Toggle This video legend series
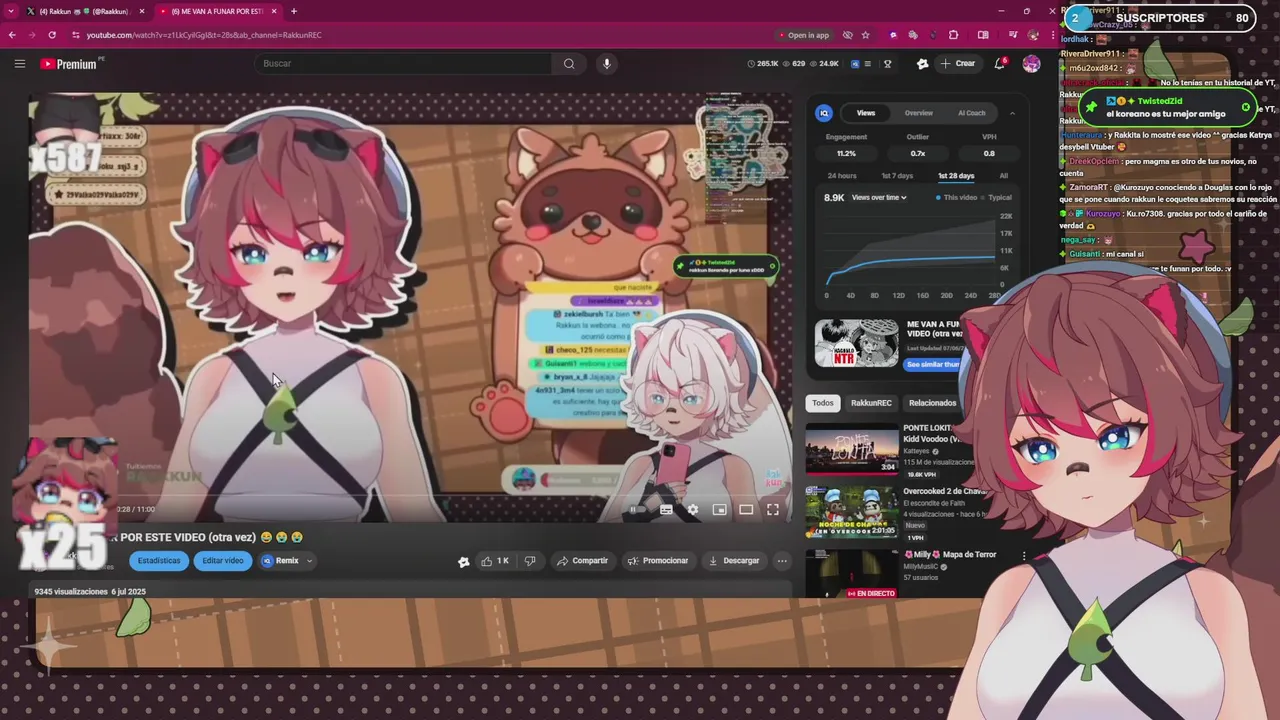The width and height of the screenshot is (1280, 720). [x=957, y=198]
